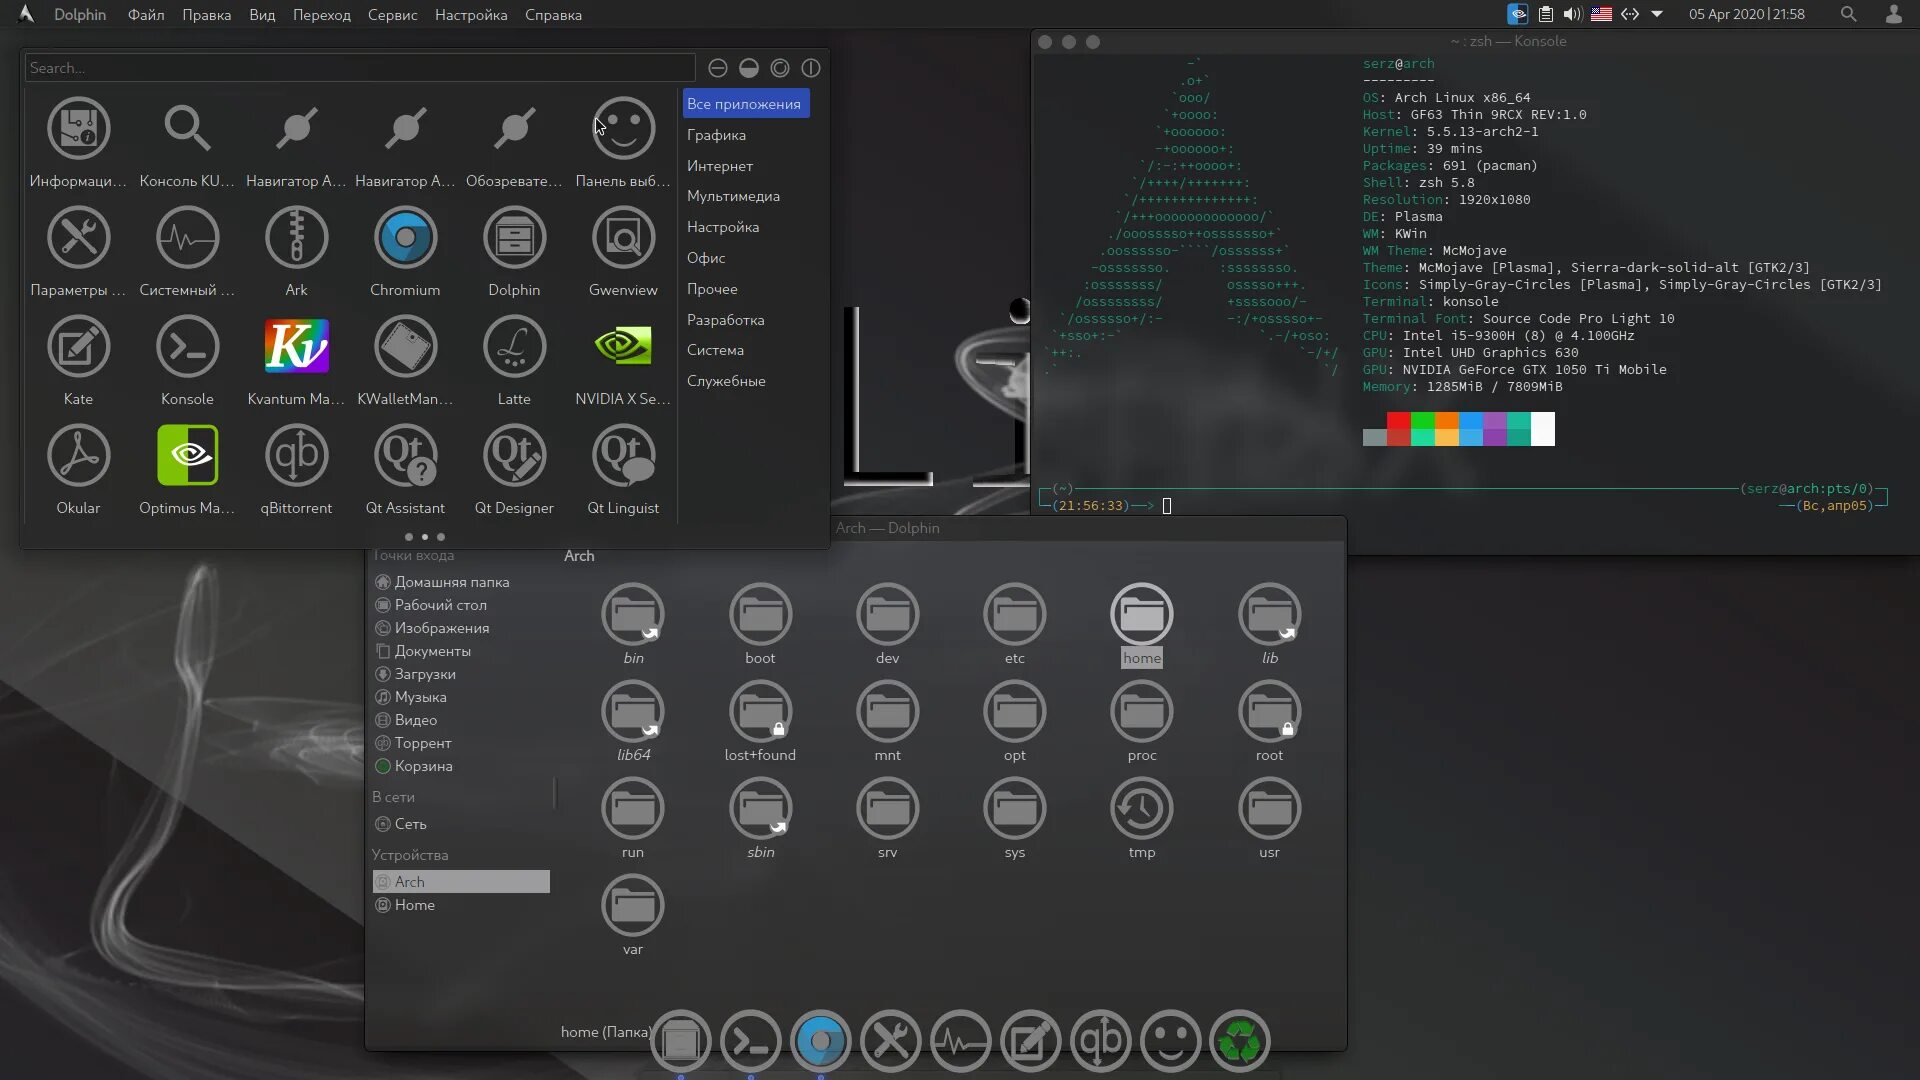Switch to the third launcher page dot
The image size is (1920, 1080).
pos(441,537)
